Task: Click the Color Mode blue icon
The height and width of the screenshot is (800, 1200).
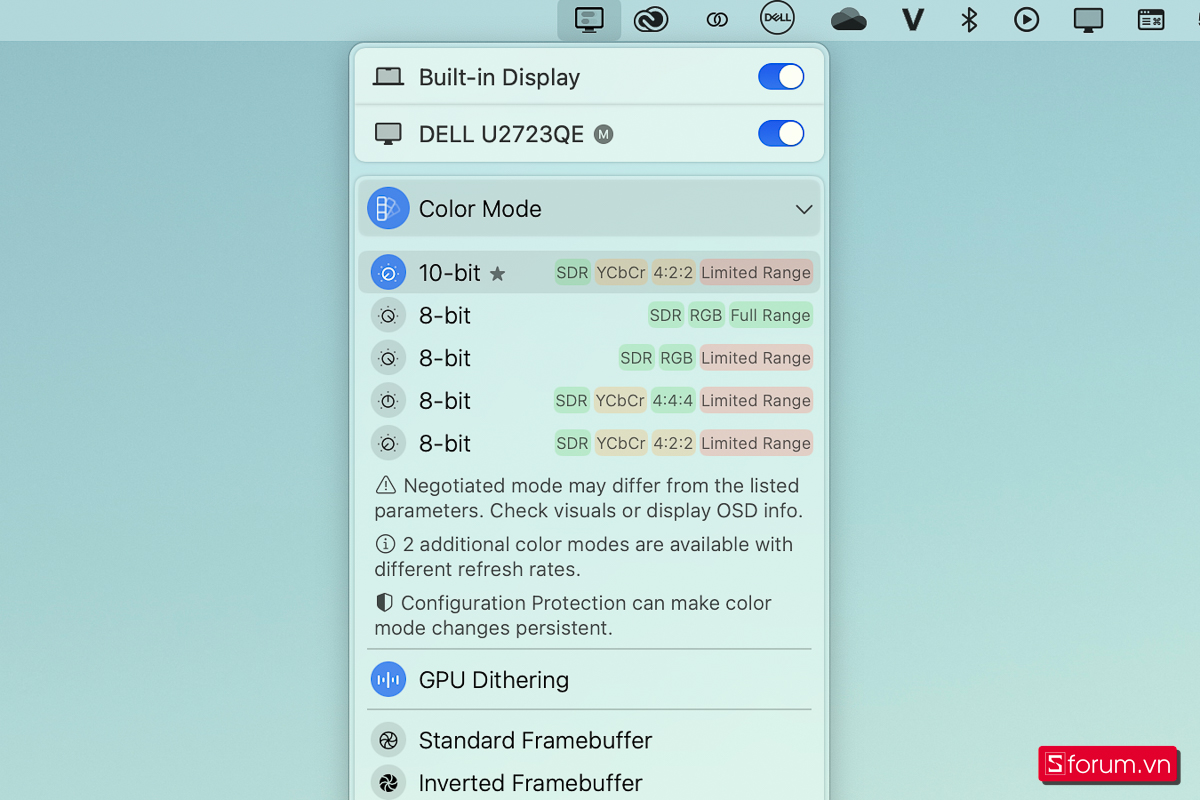Action: [388, 208]
